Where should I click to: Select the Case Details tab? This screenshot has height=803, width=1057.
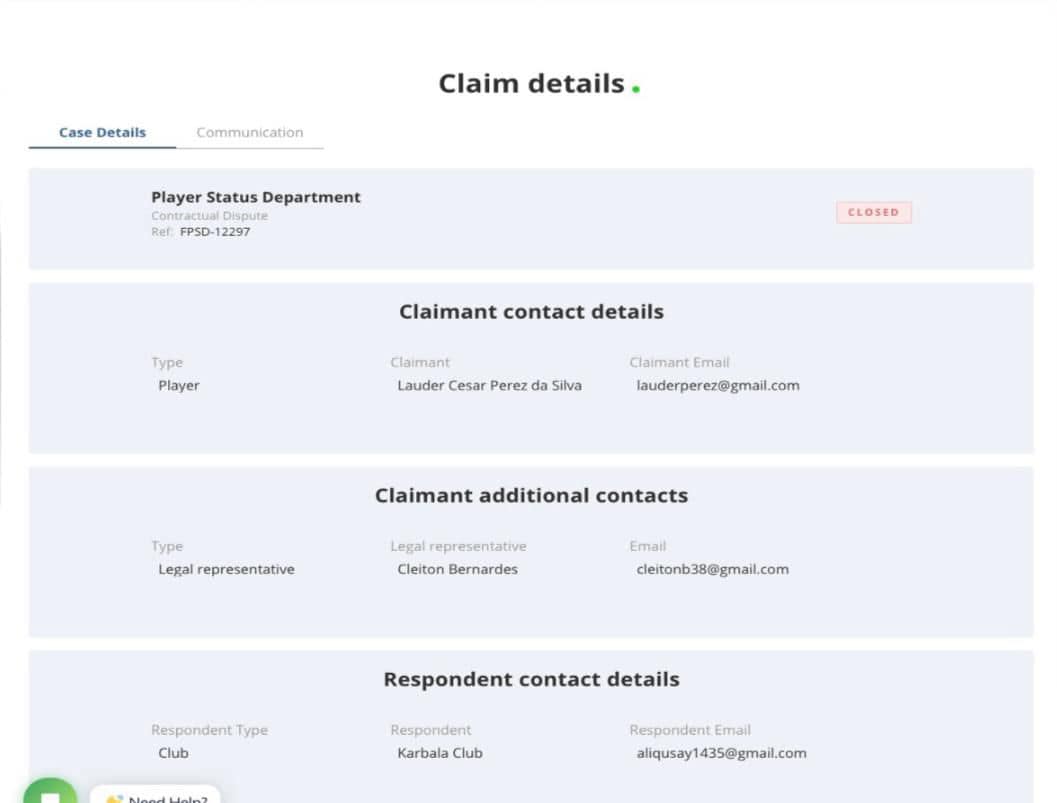pyautogui.click(x=102, y=132)
